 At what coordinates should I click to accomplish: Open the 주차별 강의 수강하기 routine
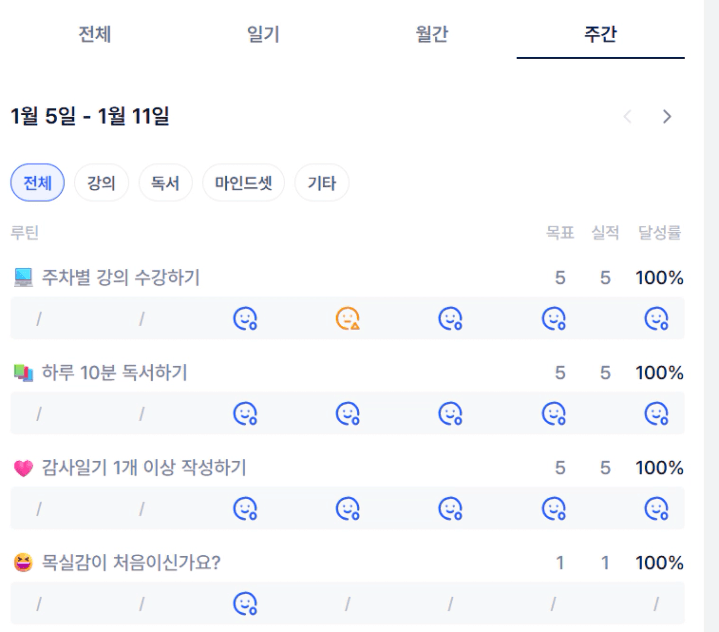(120, 278)
